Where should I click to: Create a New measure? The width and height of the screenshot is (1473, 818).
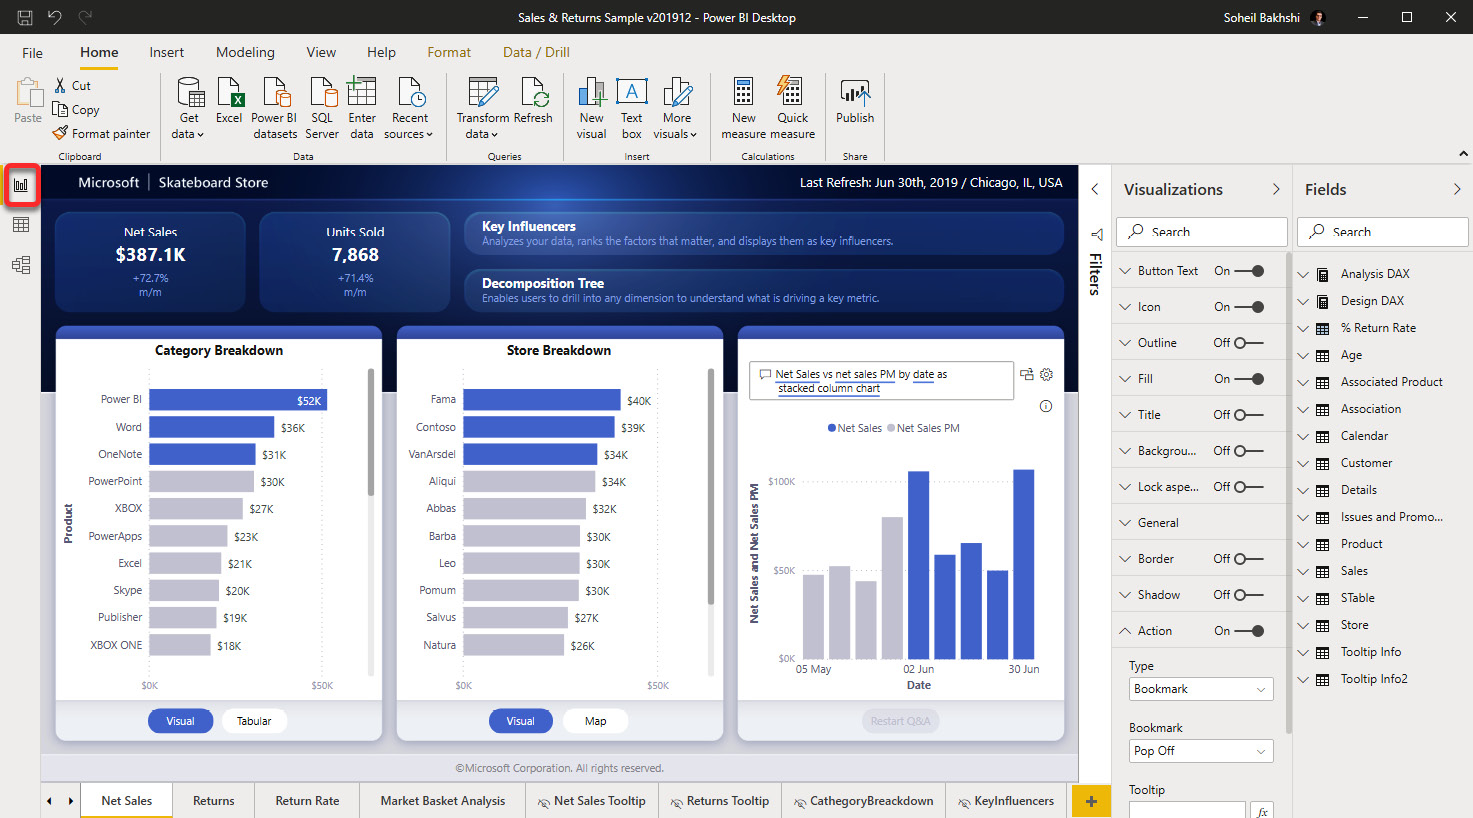[x=744, y=108]
